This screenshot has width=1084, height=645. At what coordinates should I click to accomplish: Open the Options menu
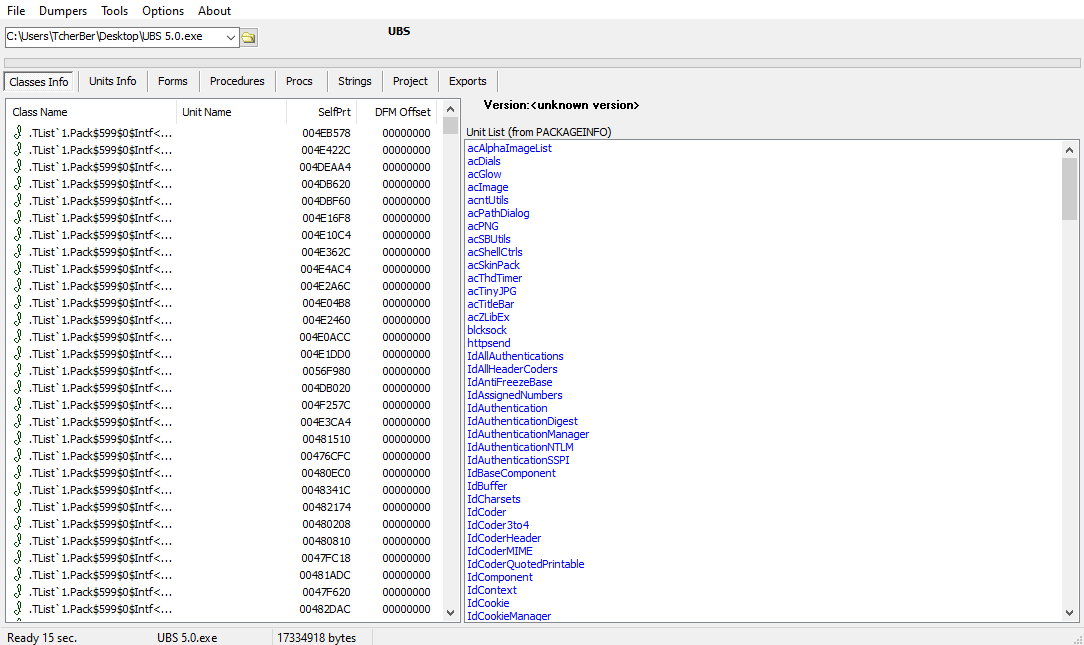pyautogui.click(x=163, y=11)
